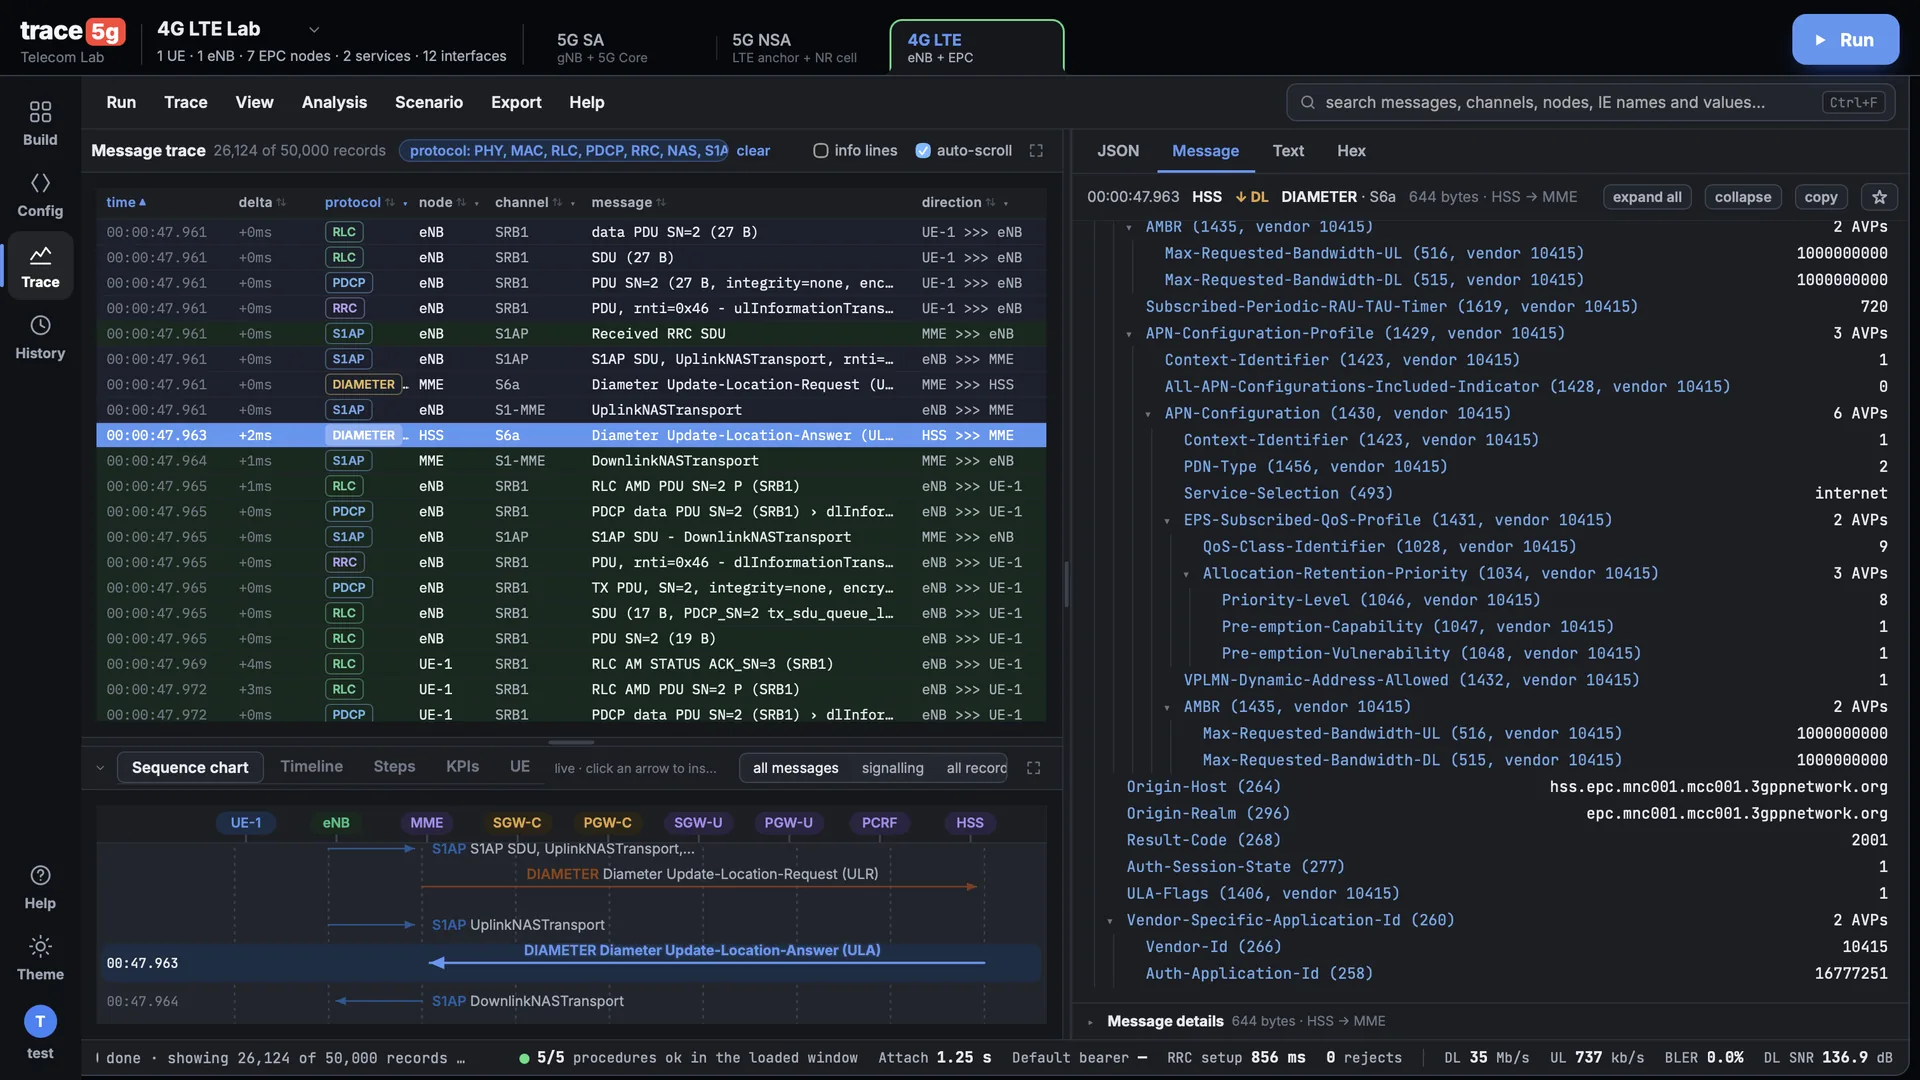
Task: Open the direction column filter dropdown
Action: pyautogui.click(x=1005, y=203)
